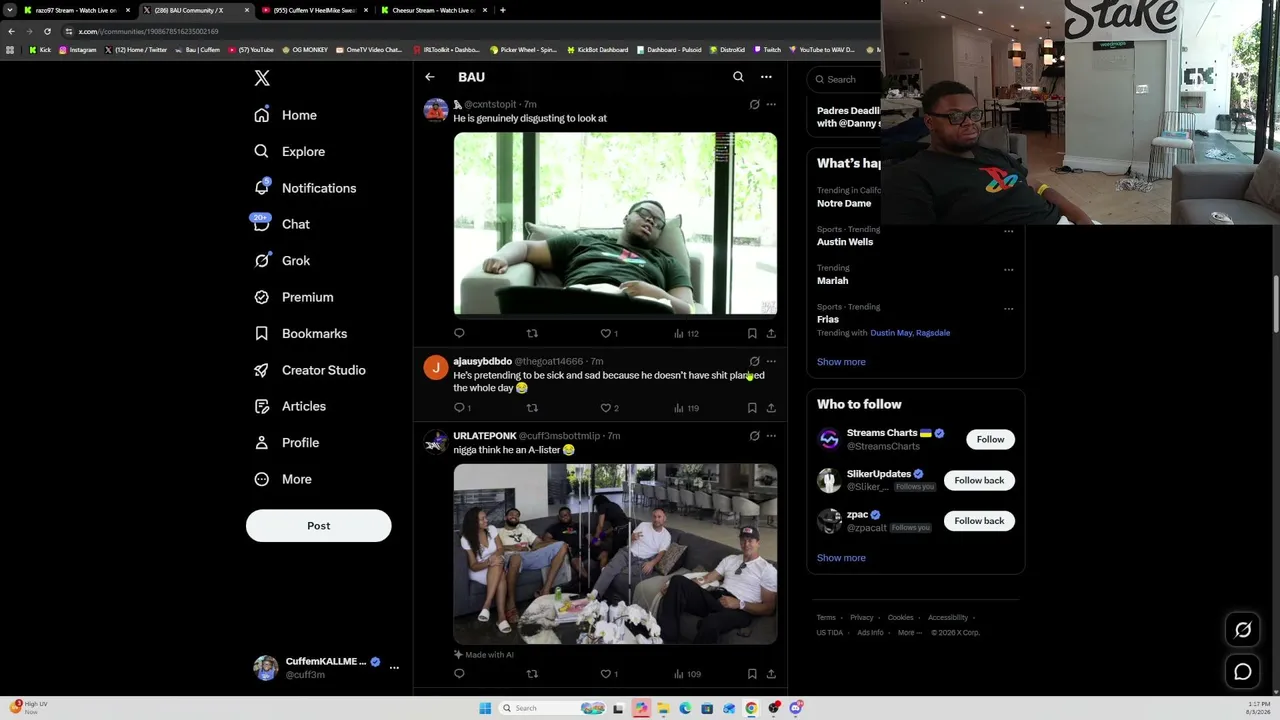Open the Grok icon in the sidebar
The image size is (1280, 720).
(x=262, y=260)
